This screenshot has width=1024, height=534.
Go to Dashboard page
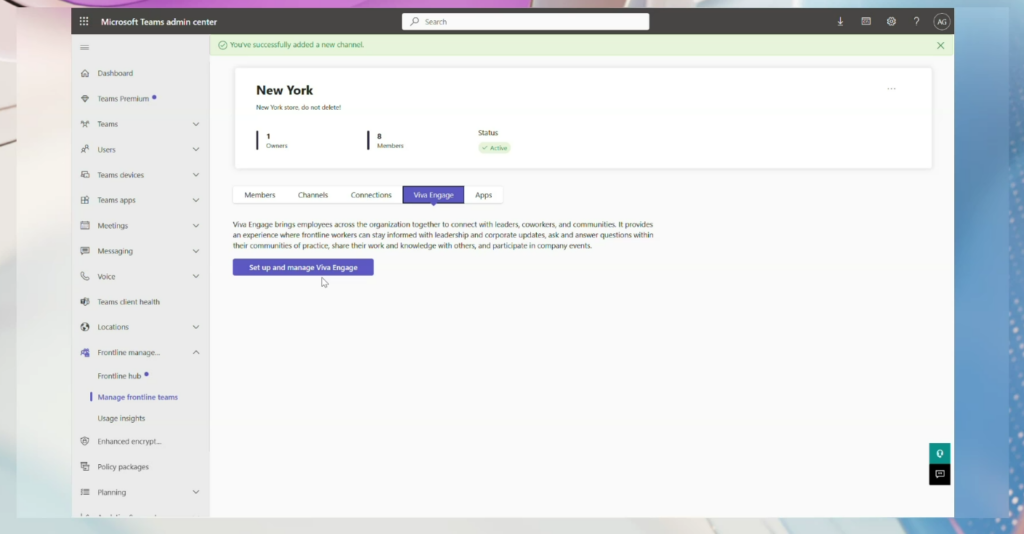(115, 73)
